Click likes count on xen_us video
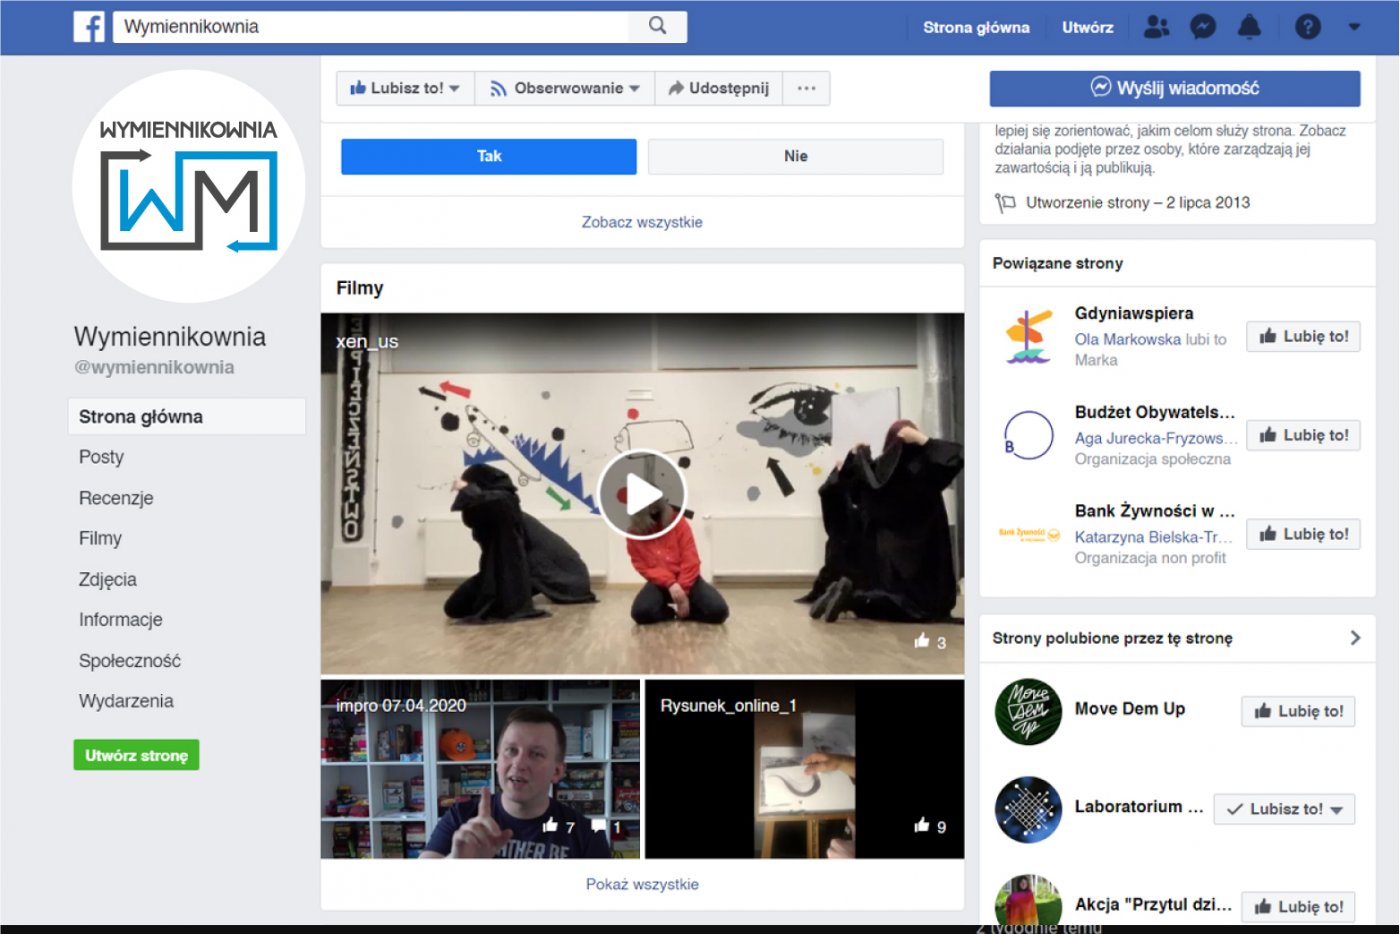Viewport: 1400px width, 934px height. coord(930,642)
